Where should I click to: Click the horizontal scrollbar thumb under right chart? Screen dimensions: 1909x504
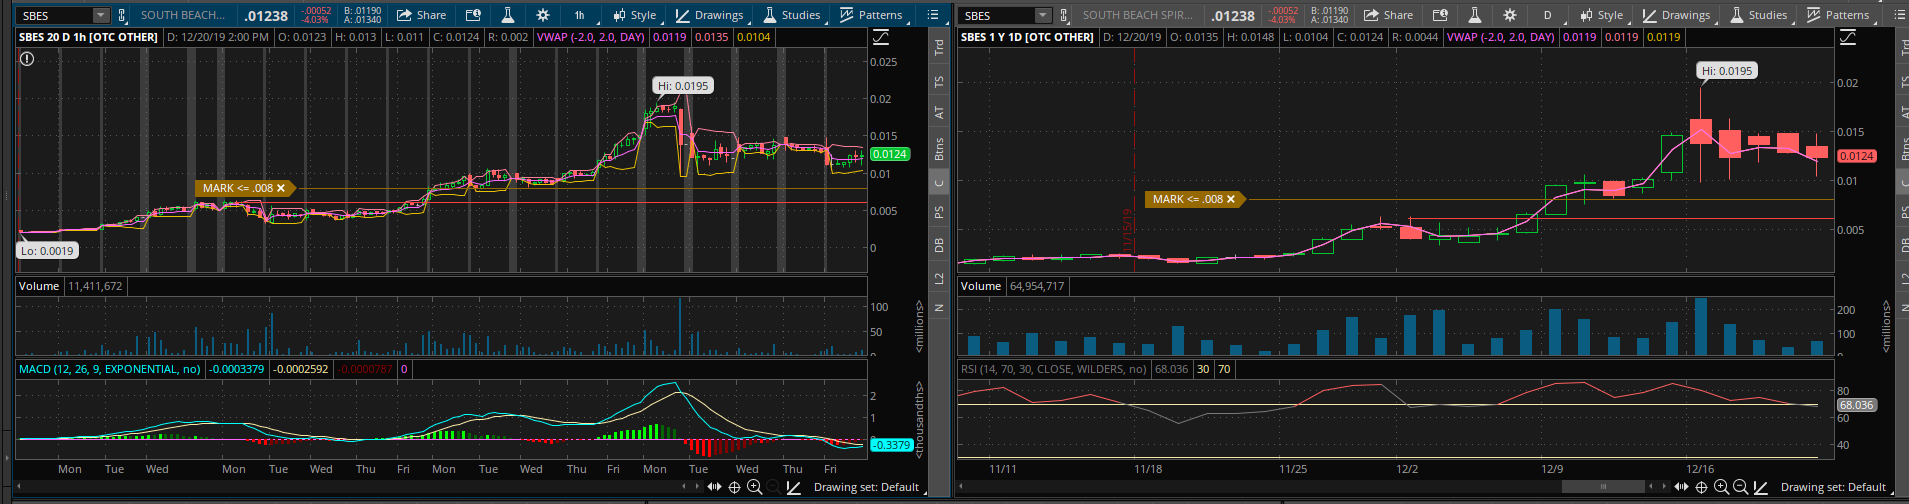click(1603, 487)
